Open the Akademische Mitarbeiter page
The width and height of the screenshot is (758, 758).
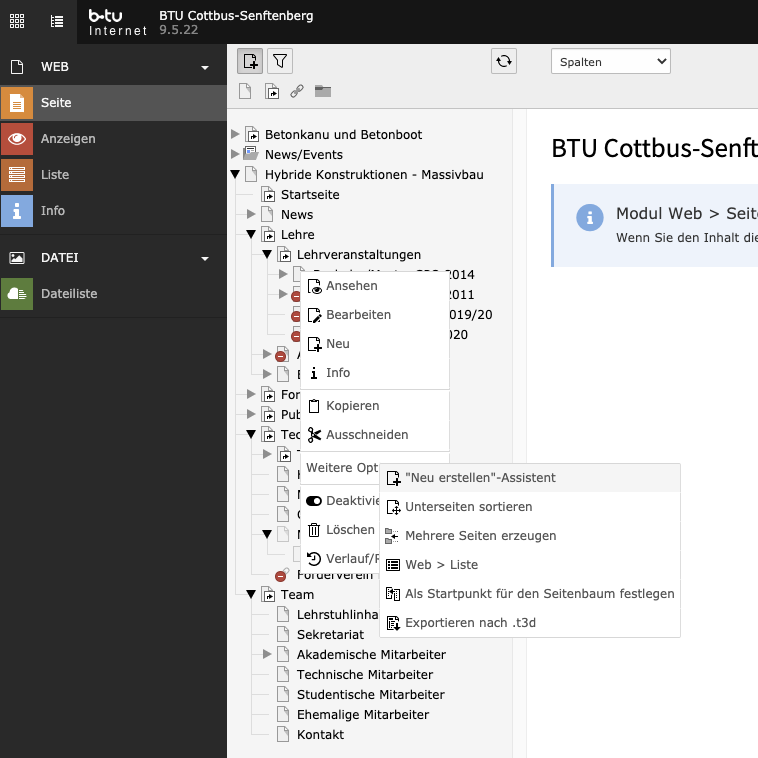coord(371,655)
